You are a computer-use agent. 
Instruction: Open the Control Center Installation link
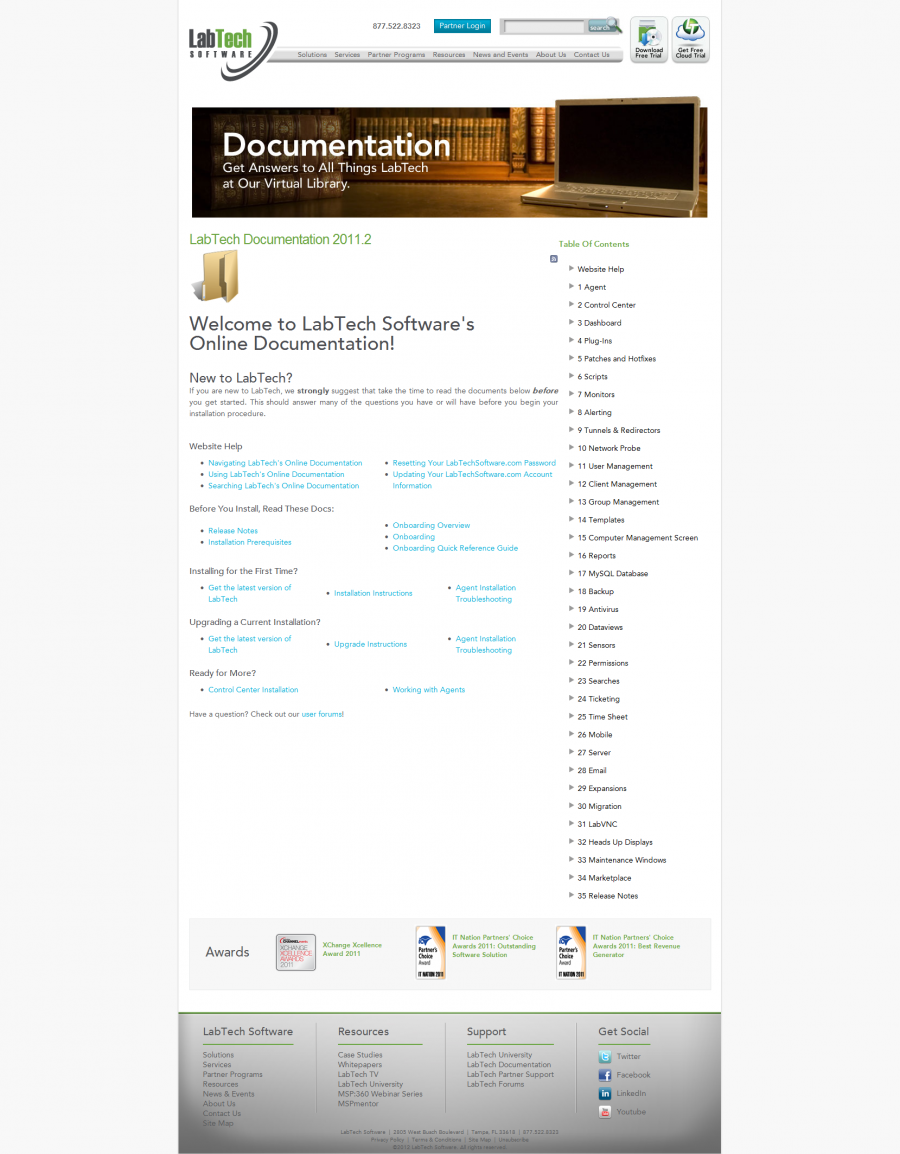[253, 690]
